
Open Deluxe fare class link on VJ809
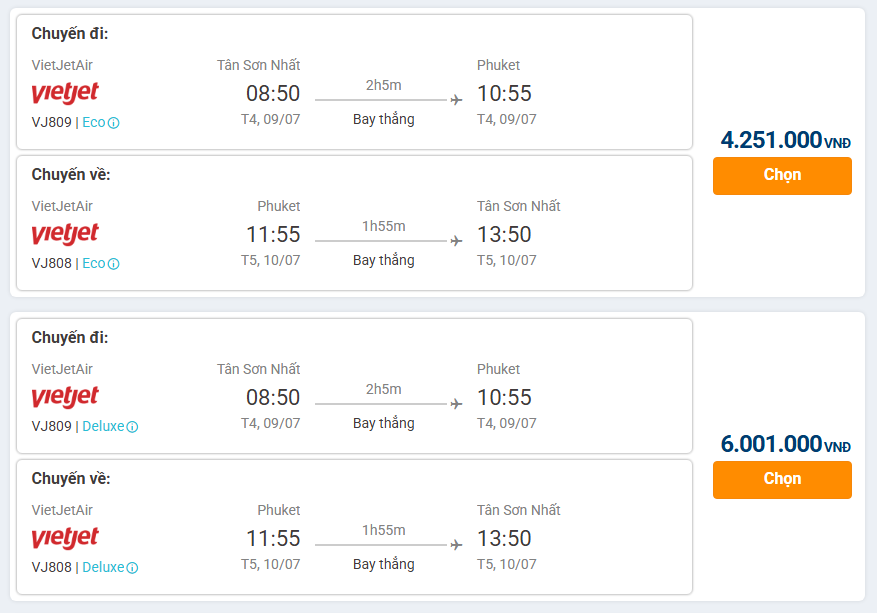tap(103, 427)
